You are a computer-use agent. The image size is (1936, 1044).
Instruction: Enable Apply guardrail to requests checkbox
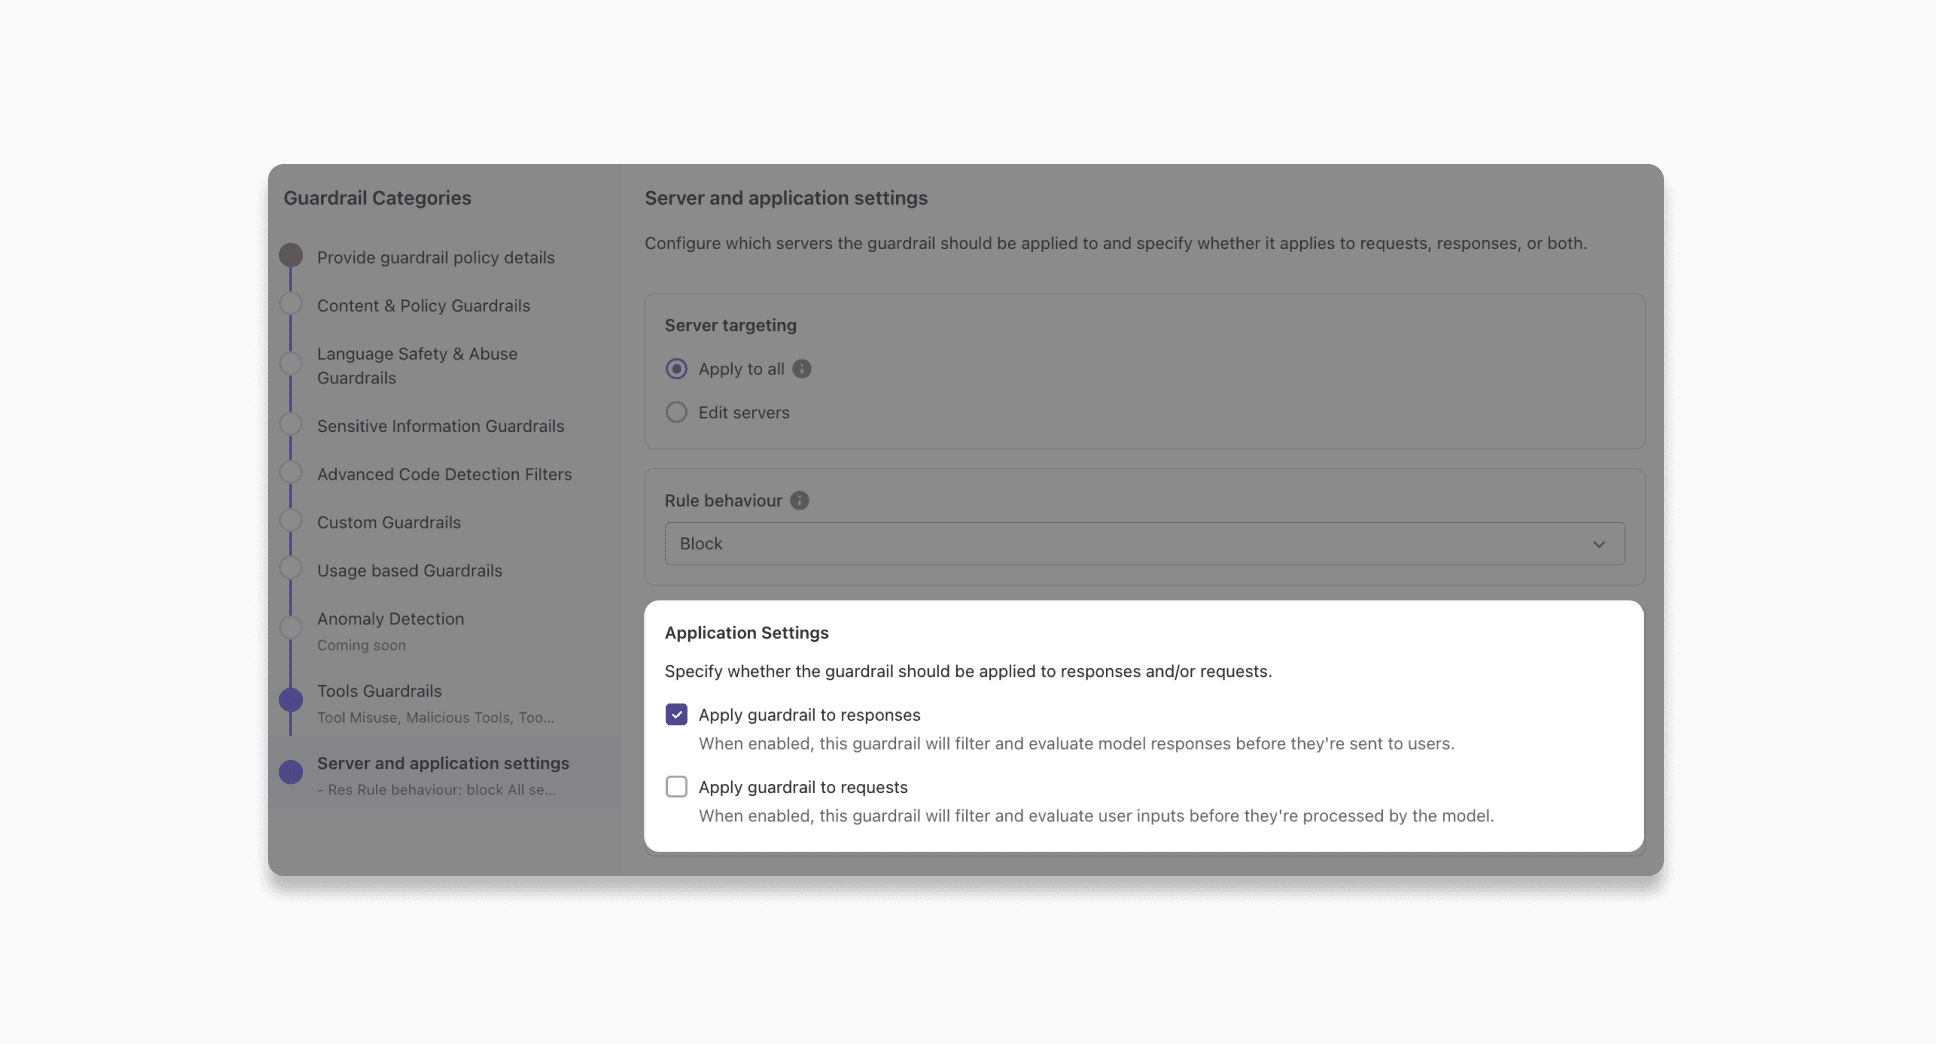tap(677, 786)
